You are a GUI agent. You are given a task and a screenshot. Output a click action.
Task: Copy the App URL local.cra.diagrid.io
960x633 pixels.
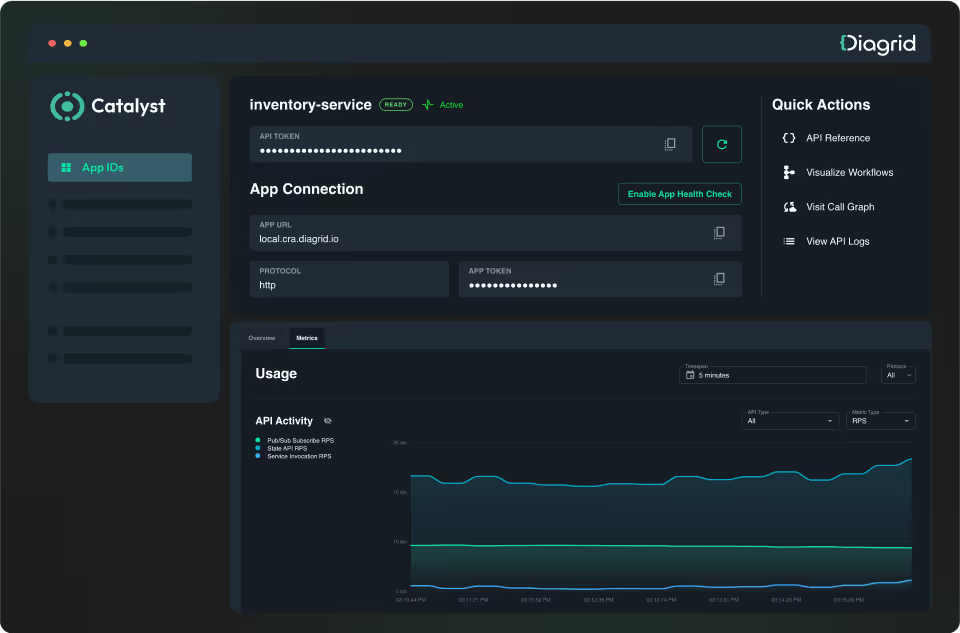719,232
